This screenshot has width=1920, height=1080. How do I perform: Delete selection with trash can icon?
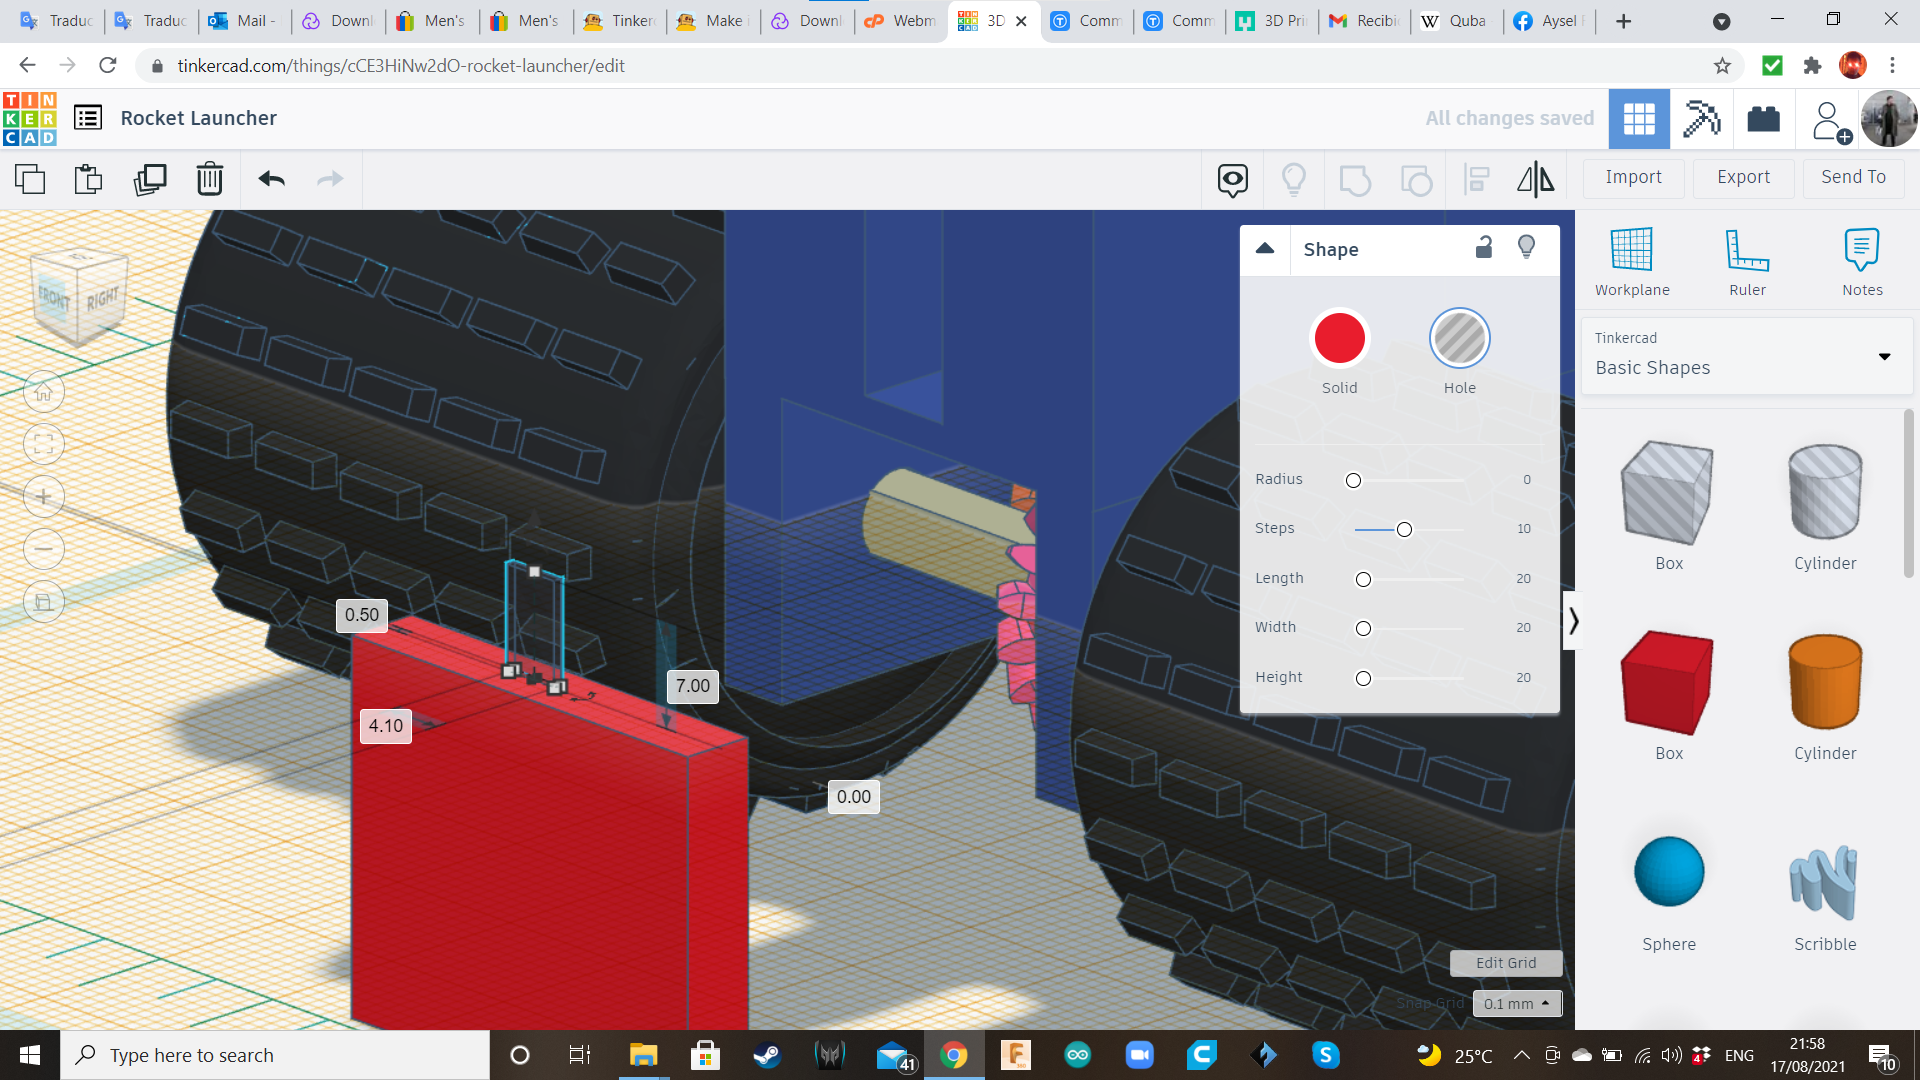pyautogui.click(x=210, y=179)
